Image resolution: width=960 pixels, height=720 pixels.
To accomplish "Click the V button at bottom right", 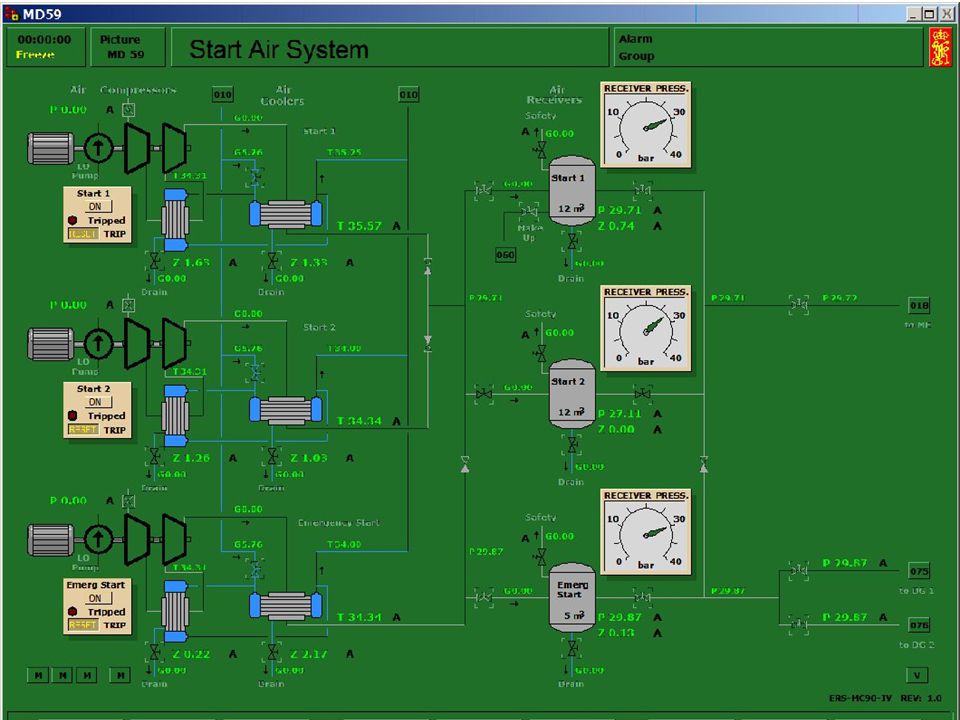I will 917,675.
